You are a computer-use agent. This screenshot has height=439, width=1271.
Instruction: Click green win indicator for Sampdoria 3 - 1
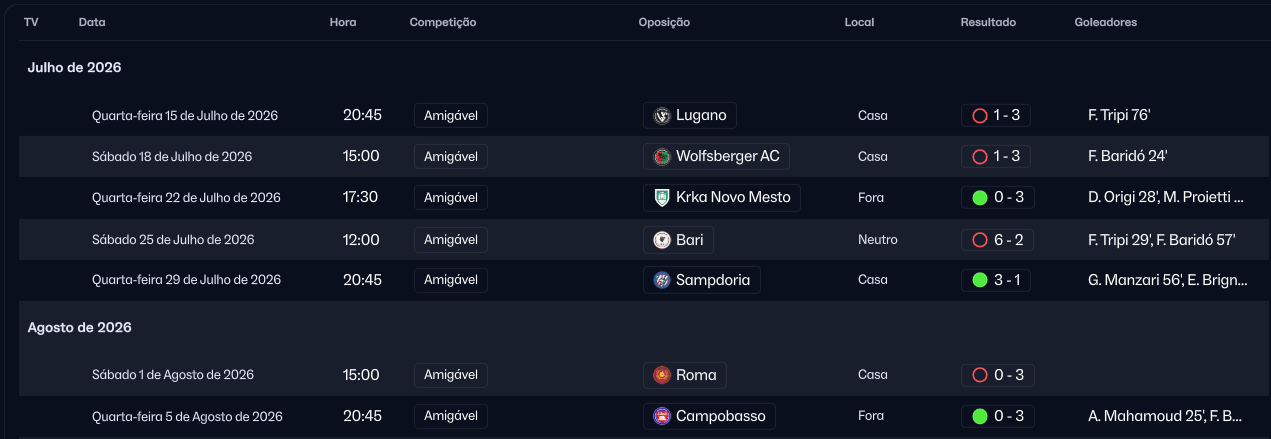click(x=980, y=280)
